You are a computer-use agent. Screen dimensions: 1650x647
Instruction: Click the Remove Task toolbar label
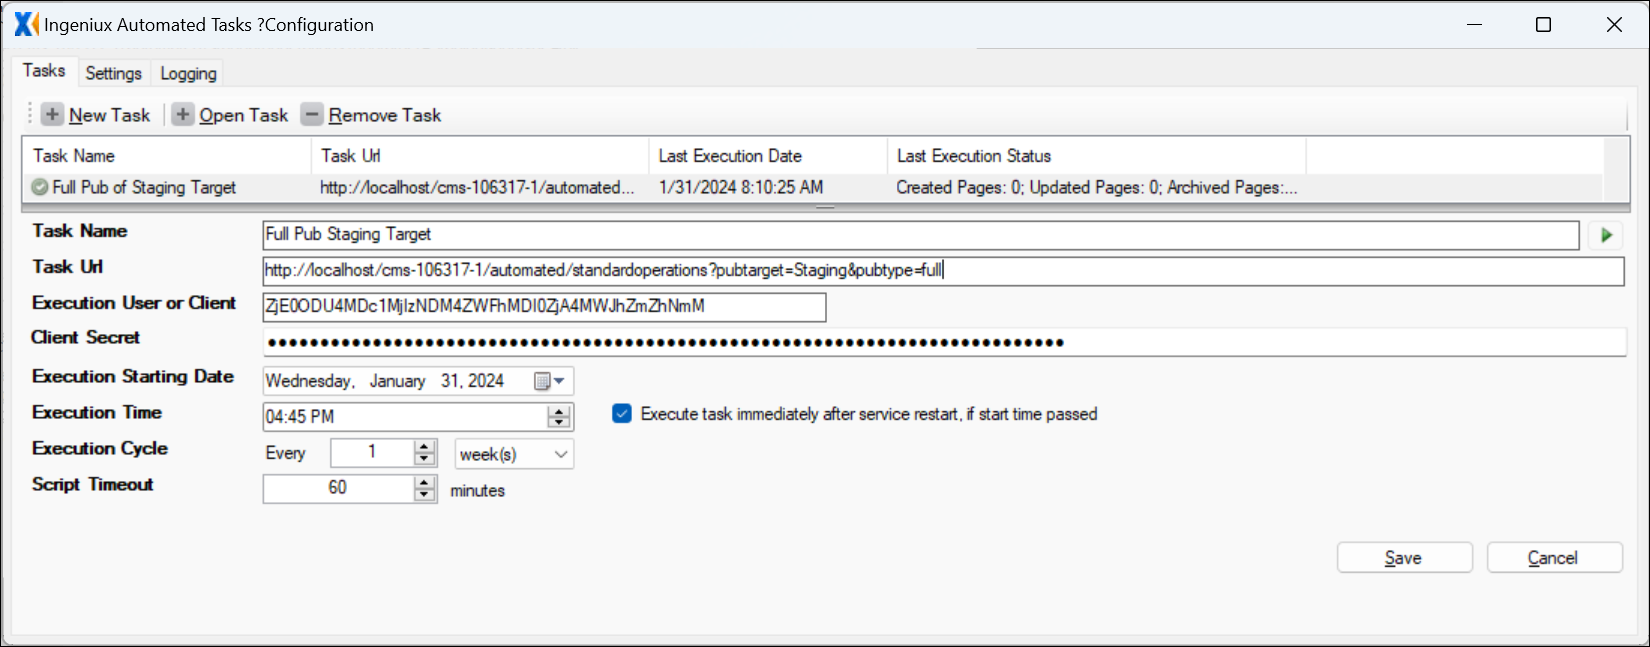click(x=385, y=115)
